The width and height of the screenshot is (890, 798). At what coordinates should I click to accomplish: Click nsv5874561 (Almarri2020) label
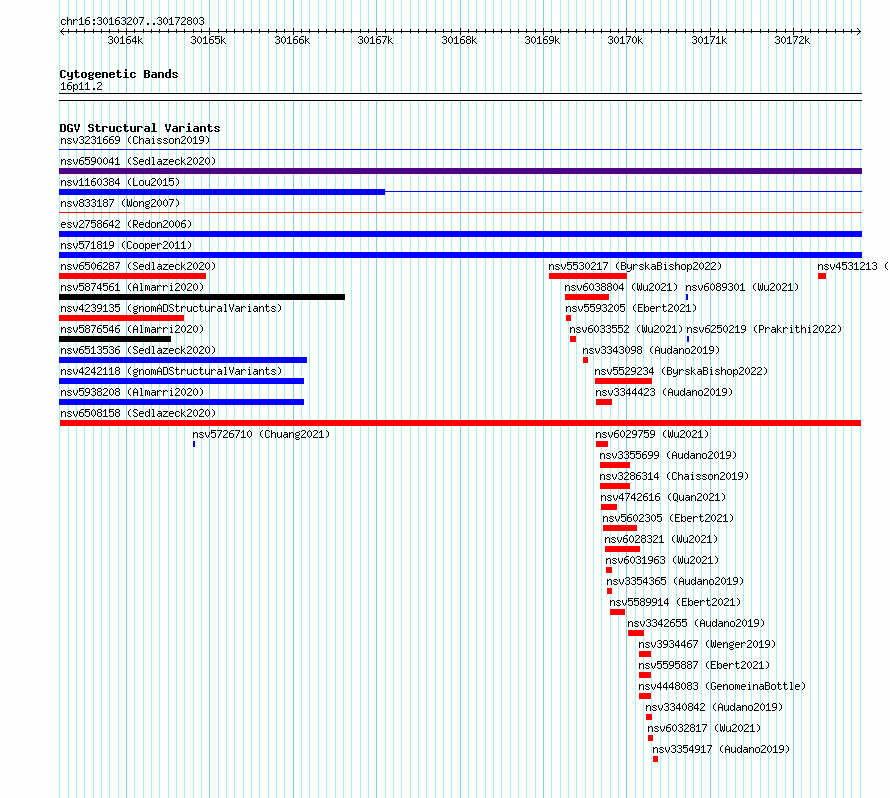132,287
